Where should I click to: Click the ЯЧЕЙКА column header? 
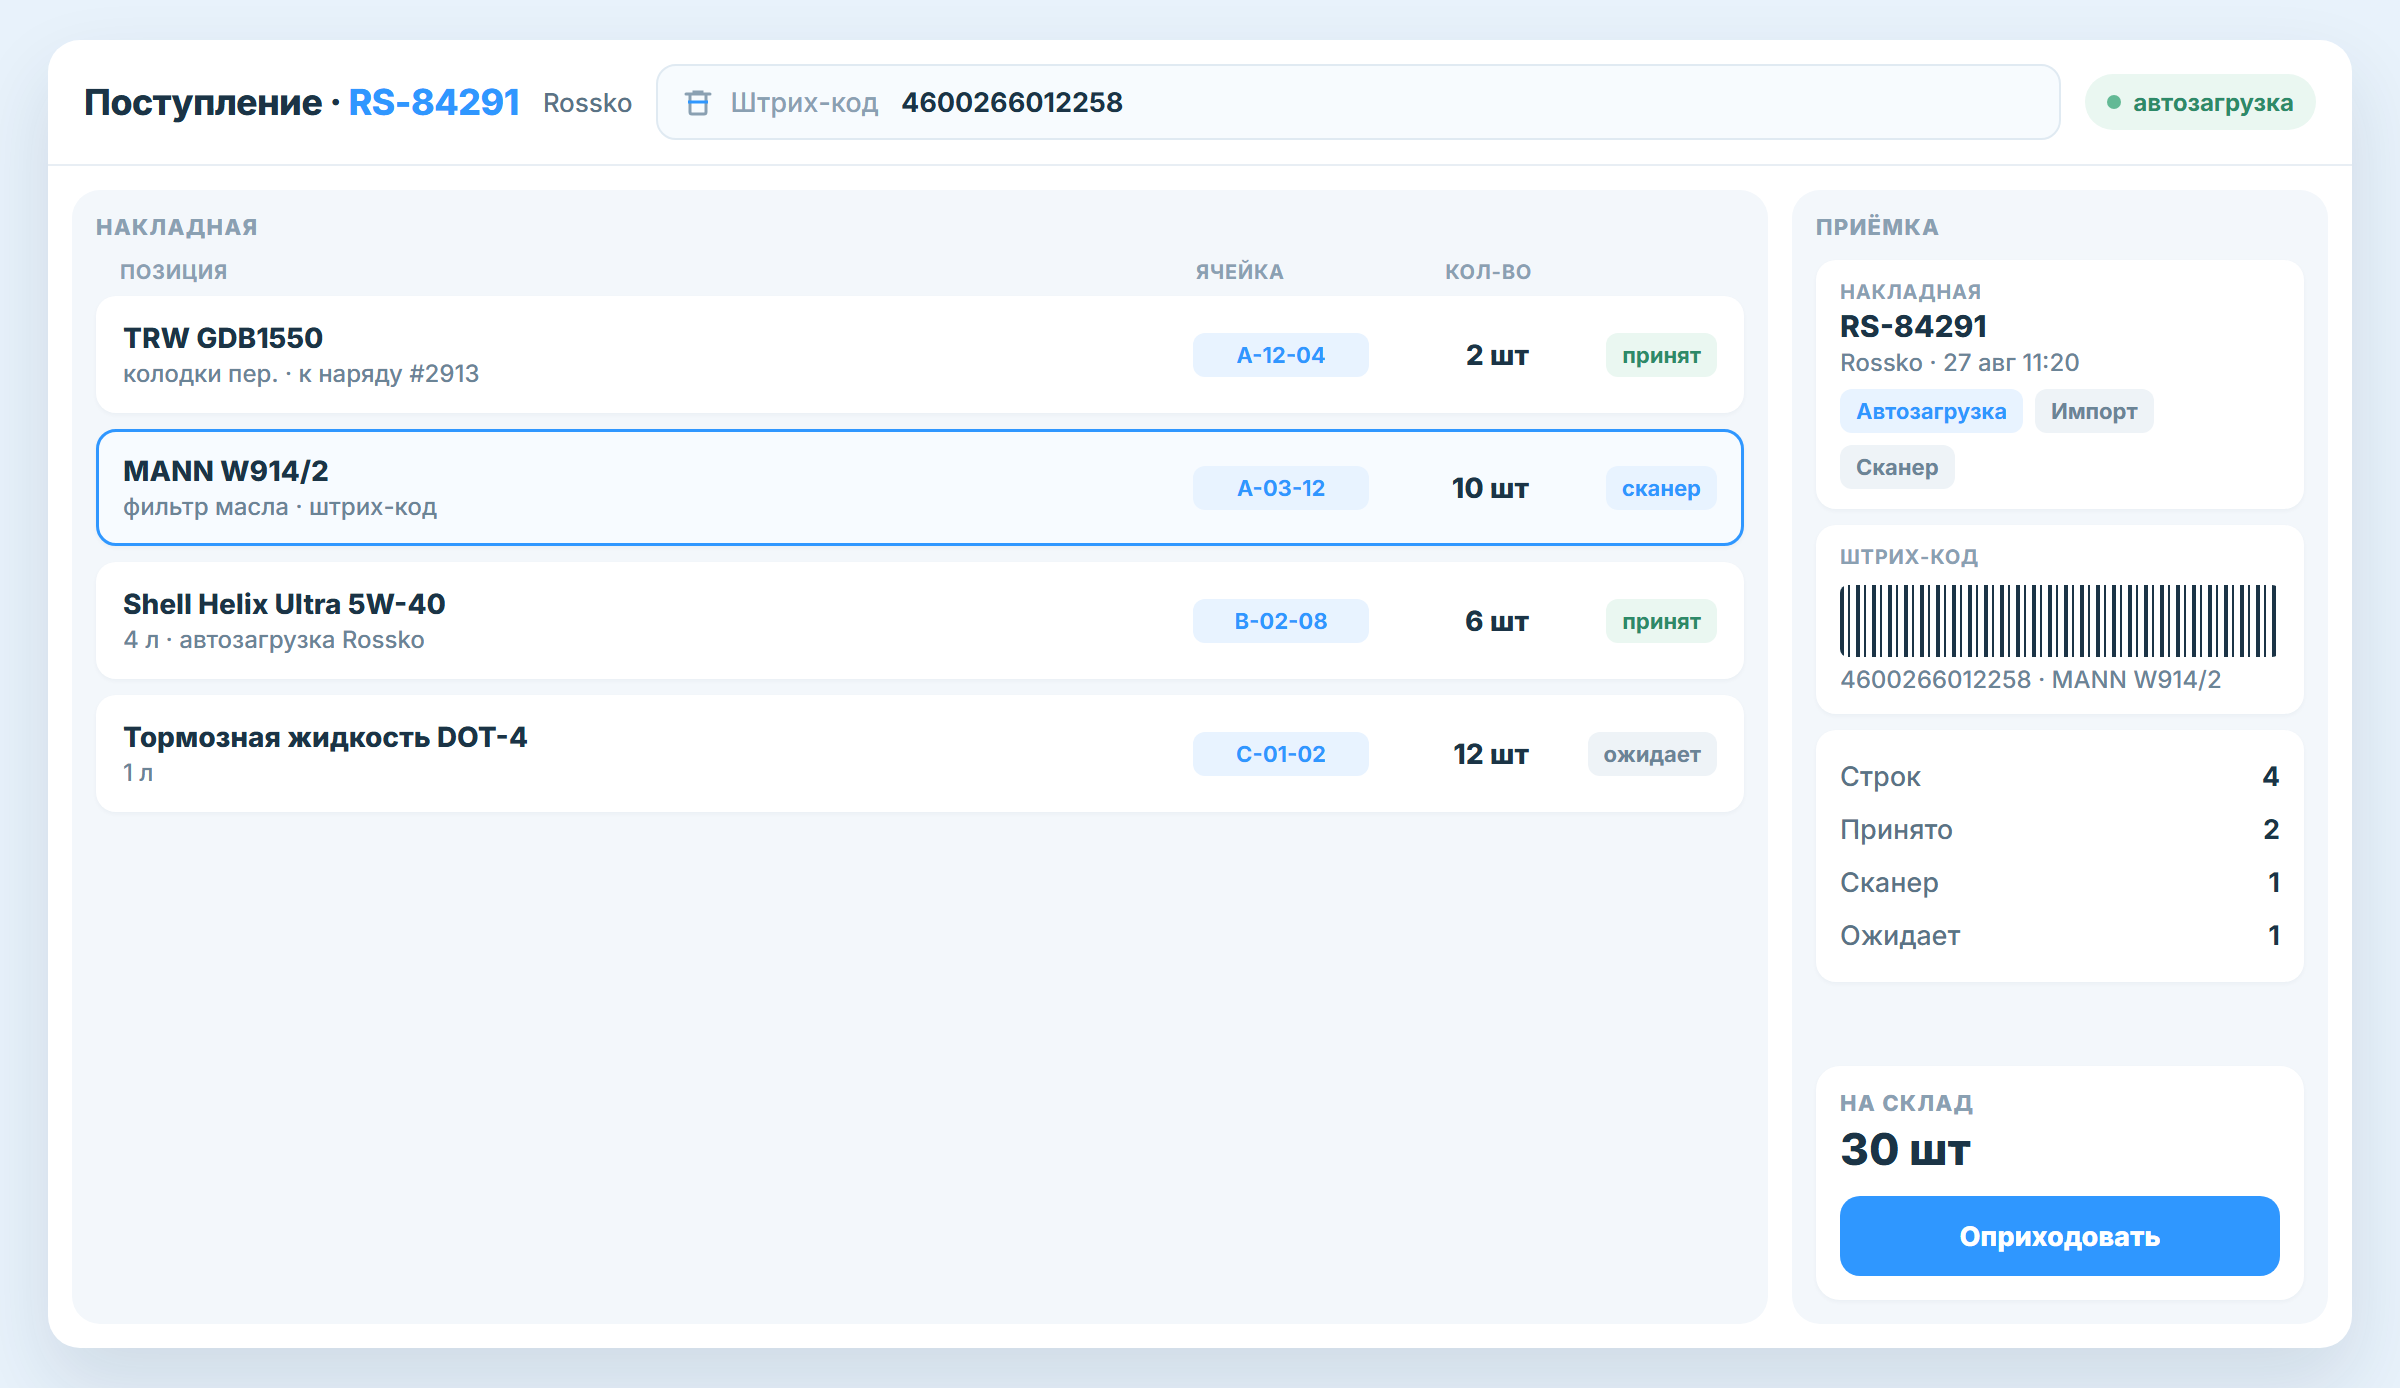pyautogui.click(x=1239, y=271)
